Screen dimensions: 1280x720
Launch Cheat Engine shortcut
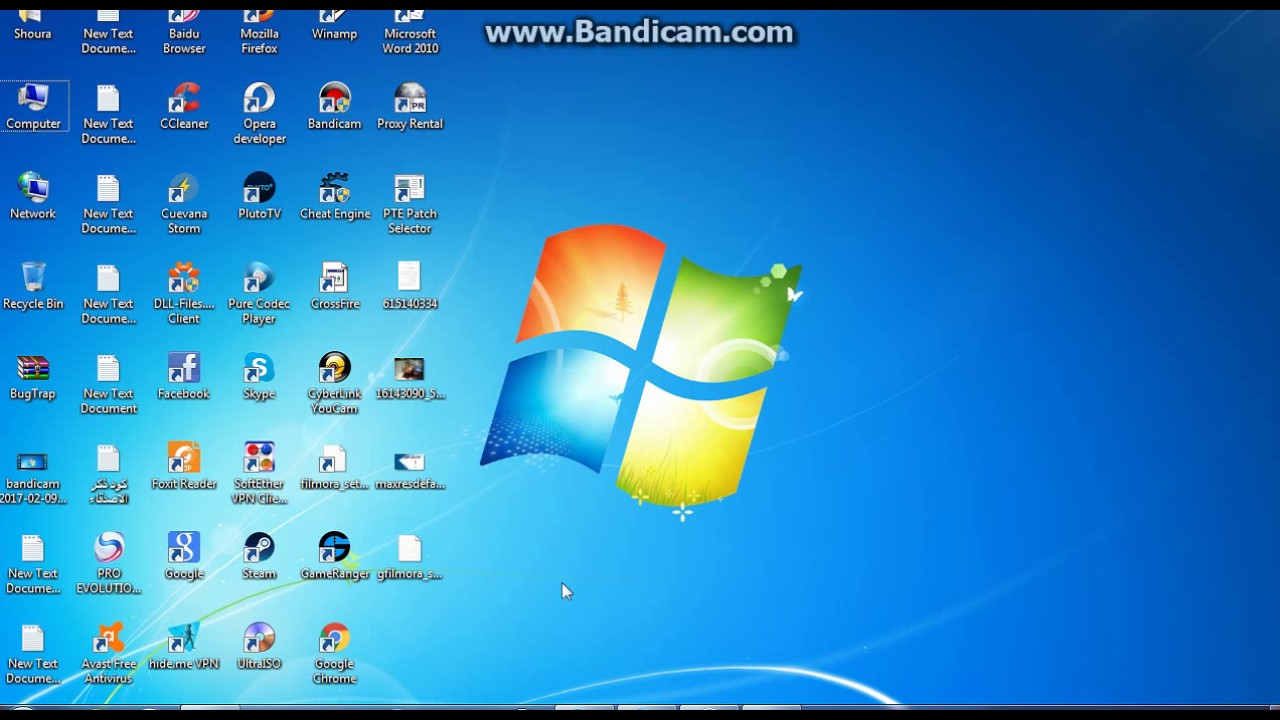pos(334,197)
